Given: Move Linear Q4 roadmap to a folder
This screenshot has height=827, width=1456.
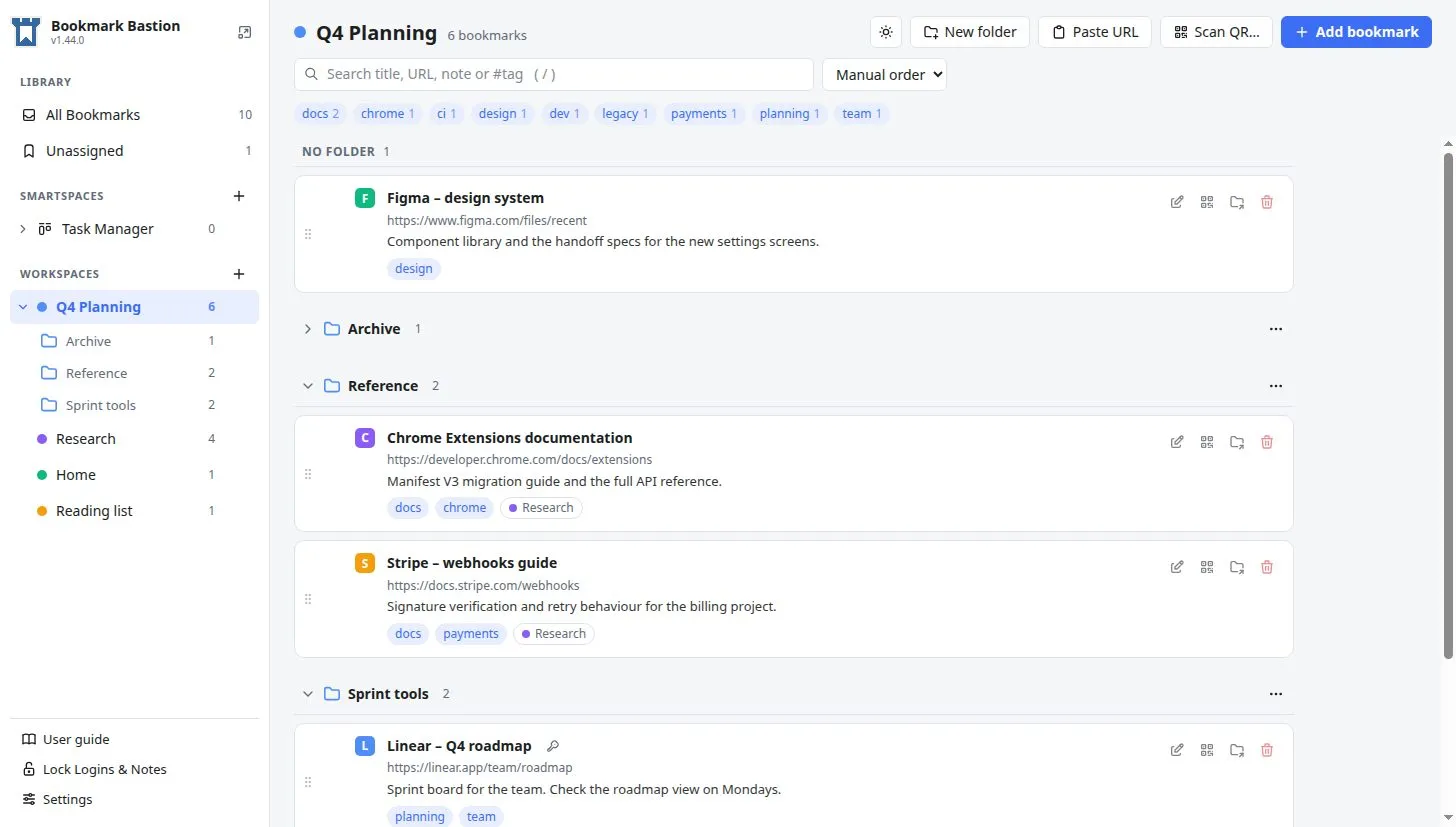Looking at the screenshot, I should pyautogui.click(x=1237, y=750).
